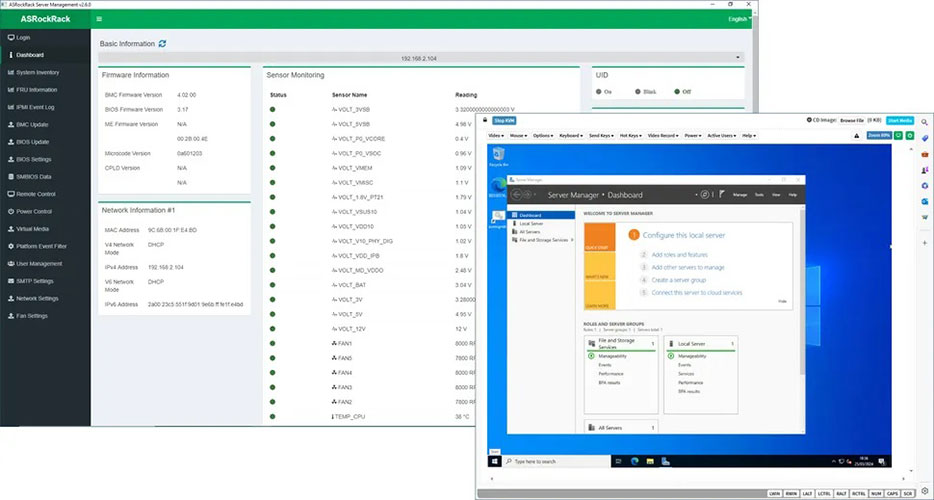934x500 pixels.
Task: Open the English language dropdown
Action: (738, 19)
